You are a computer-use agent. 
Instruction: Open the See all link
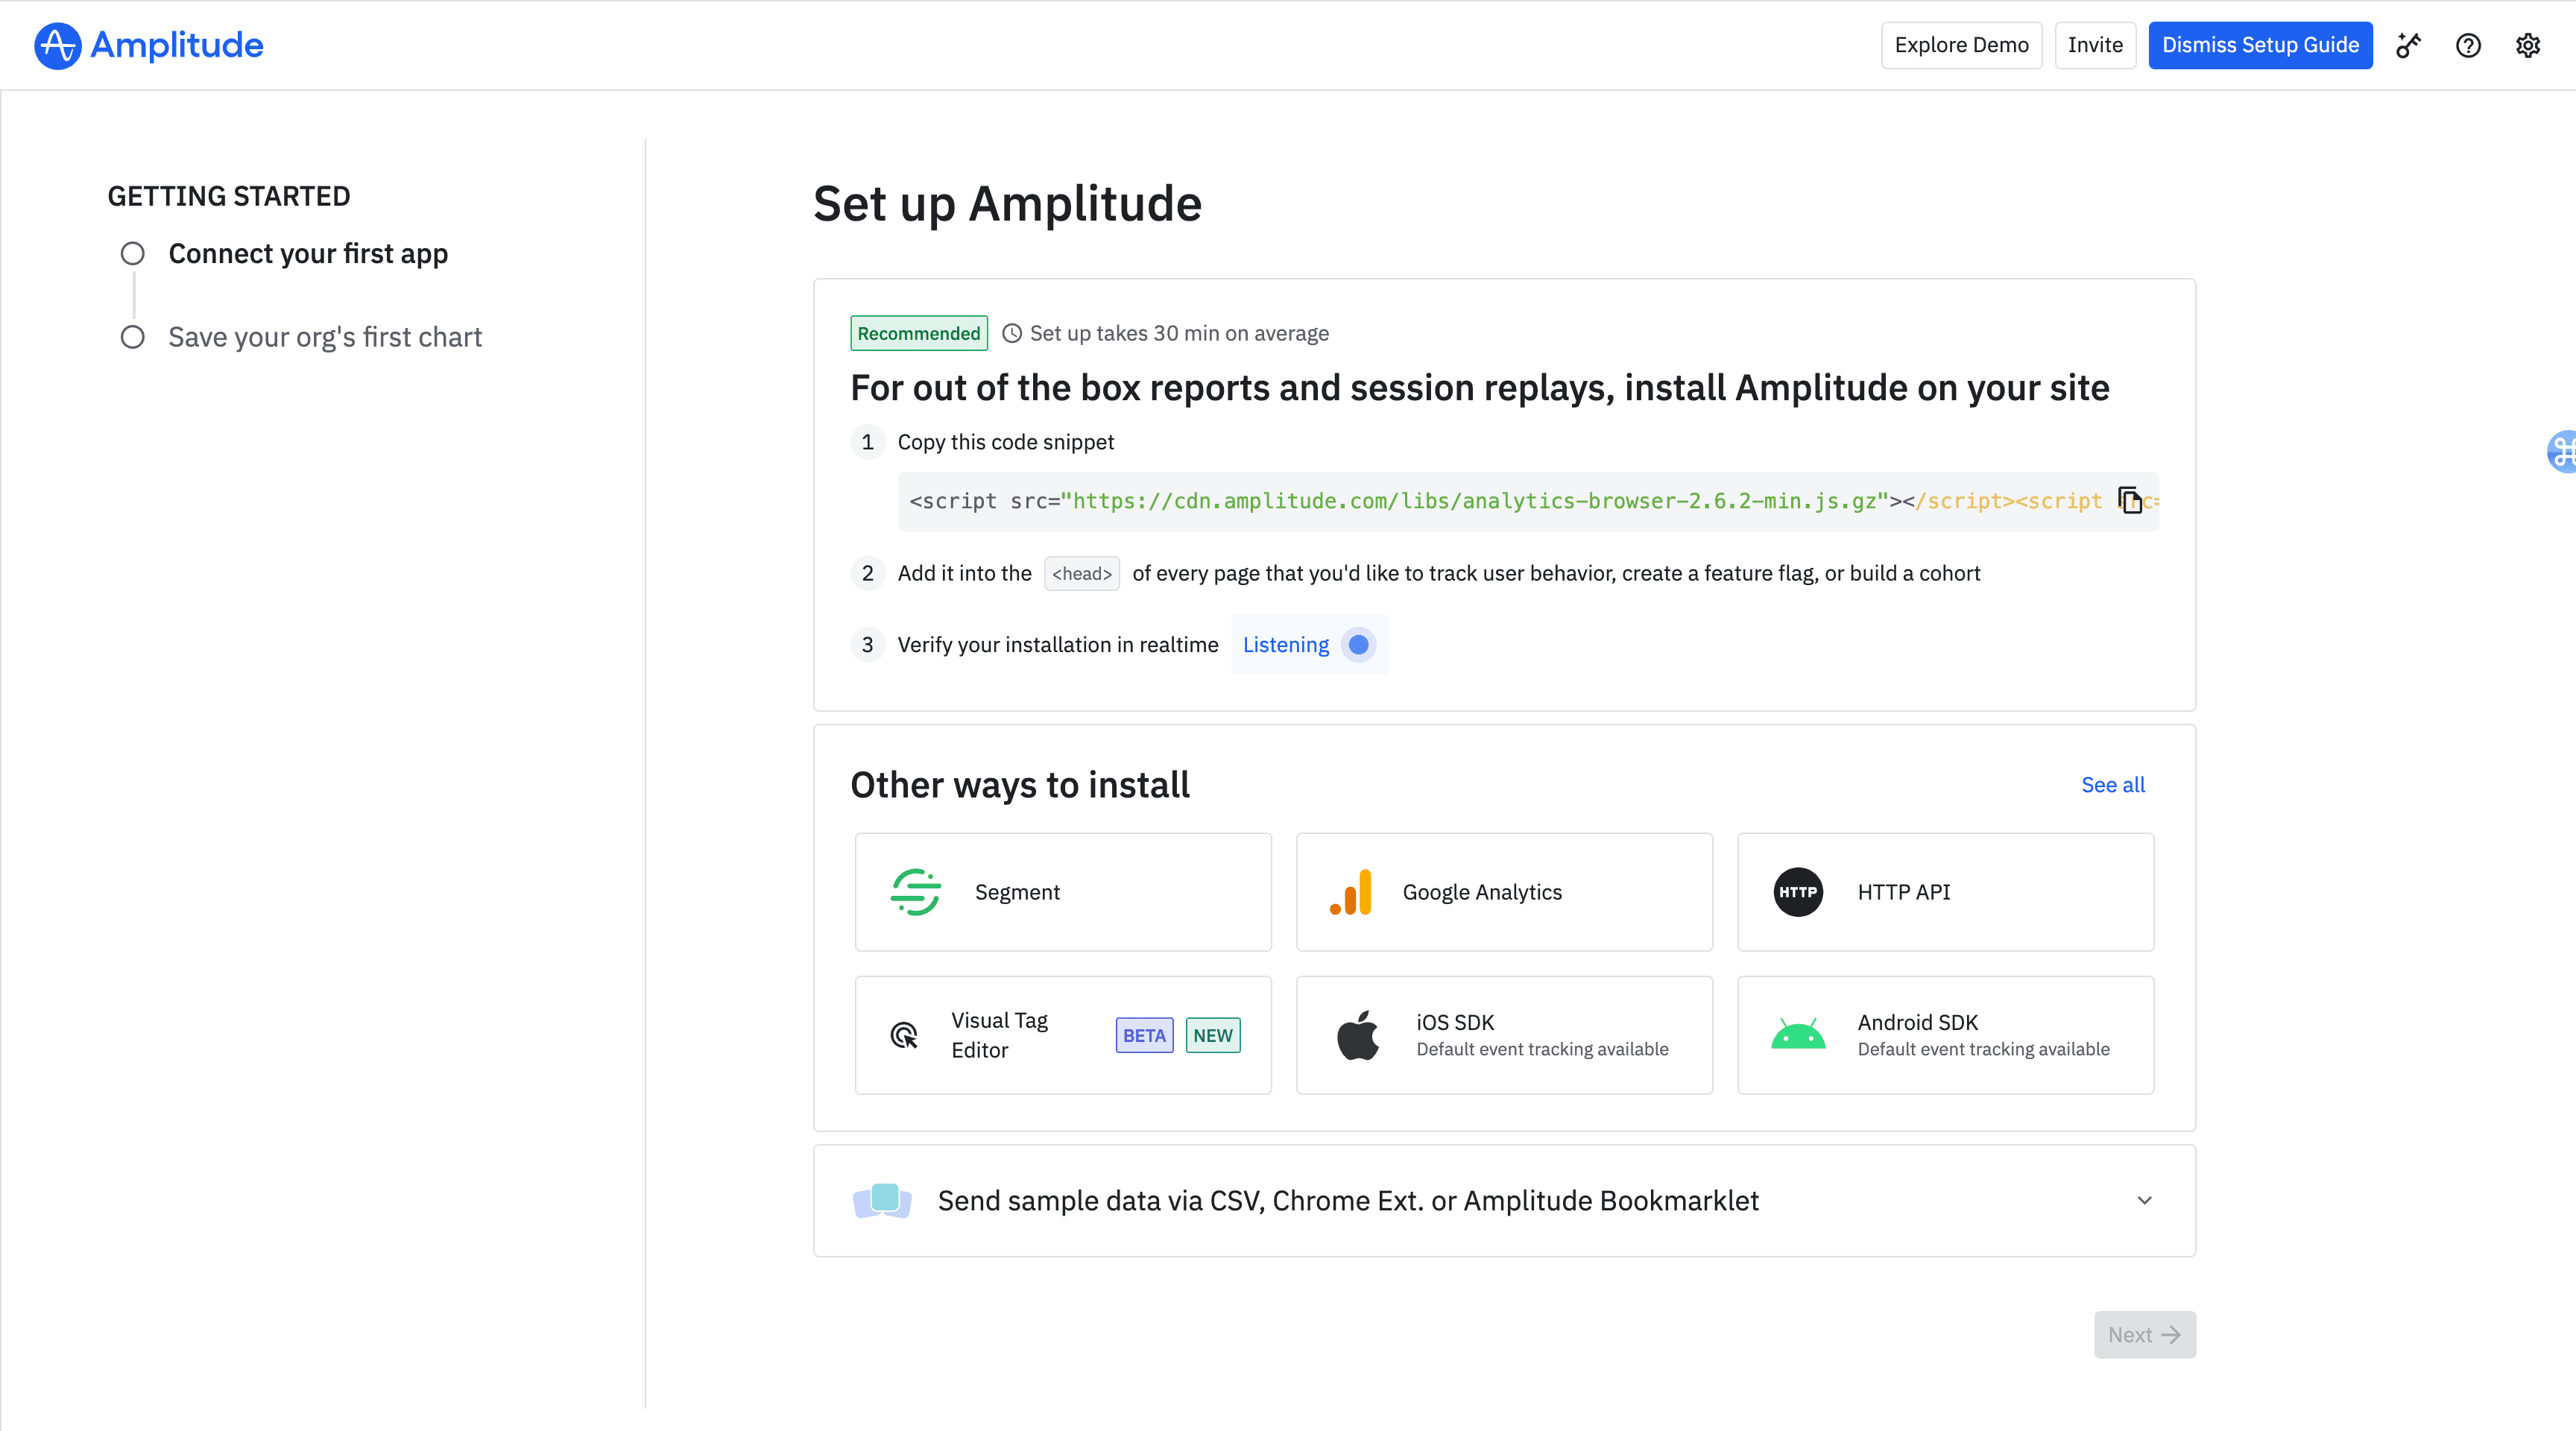[x=2113, y=785]
